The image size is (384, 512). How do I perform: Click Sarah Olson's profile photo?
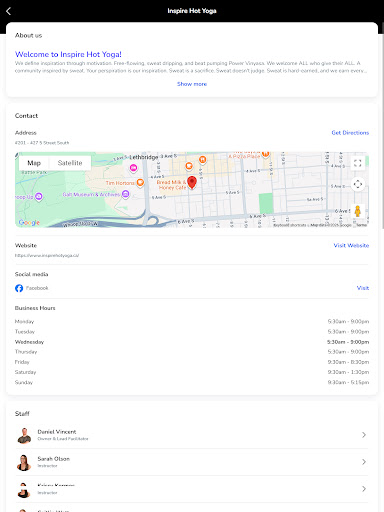tap(24, 462)
